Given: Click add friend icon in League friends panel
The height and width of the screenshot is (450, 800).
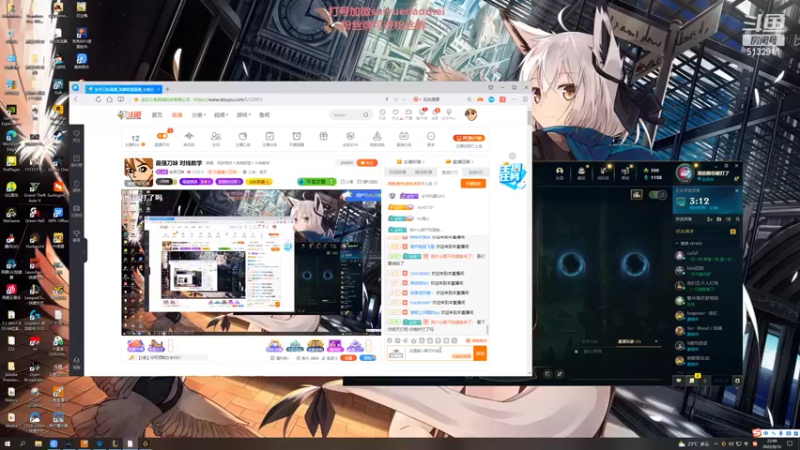Looking at the screenshot, I should coord(709,219).
